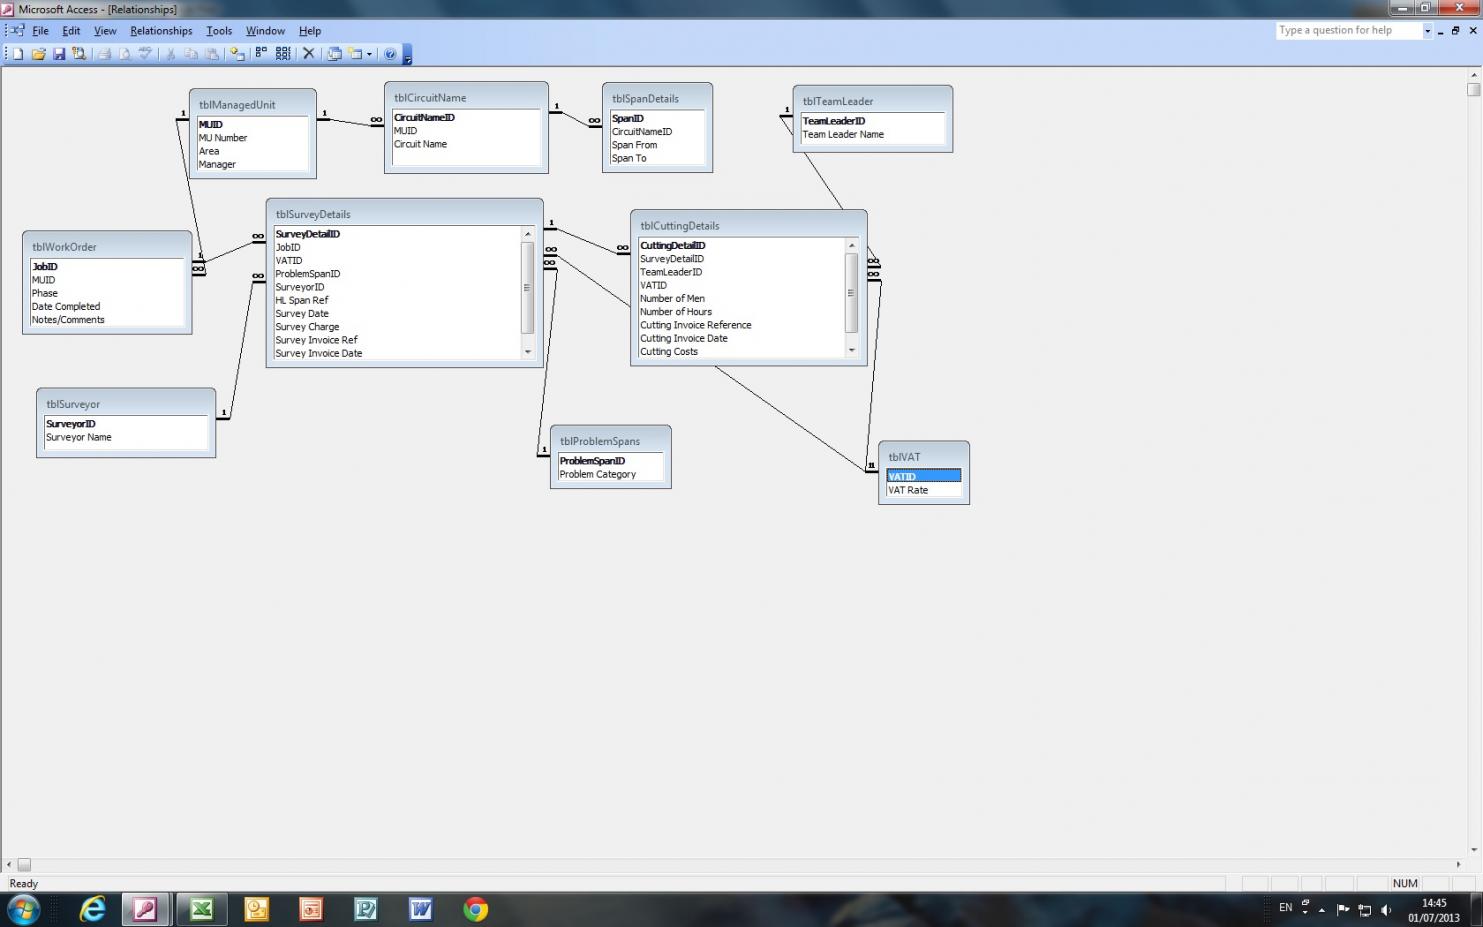Select 'Date Completed' field in tblWorkOrder

[x=66, y=307]
